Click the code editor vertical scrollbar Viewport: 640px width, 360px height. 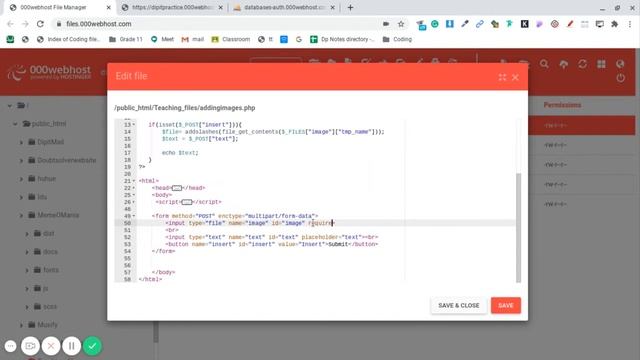518,228
